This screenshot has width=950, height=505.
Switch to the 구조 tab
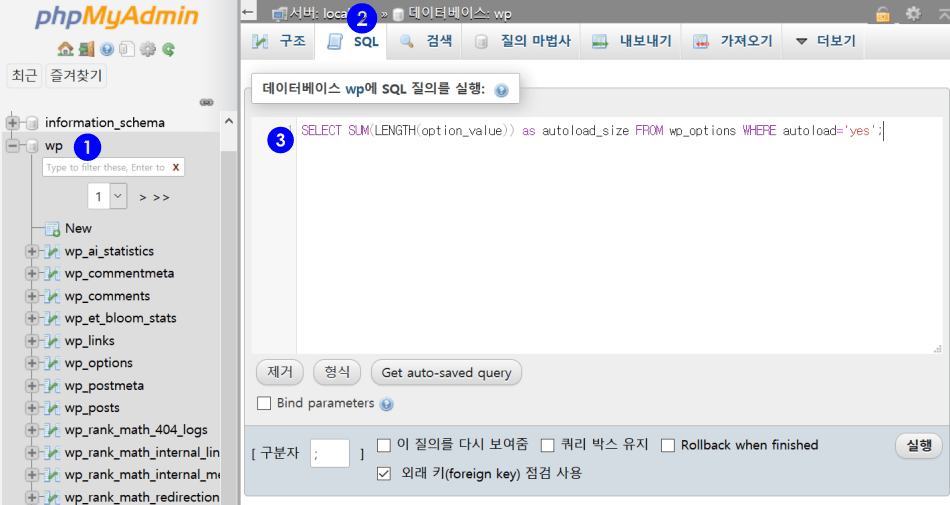coord(279,41)
